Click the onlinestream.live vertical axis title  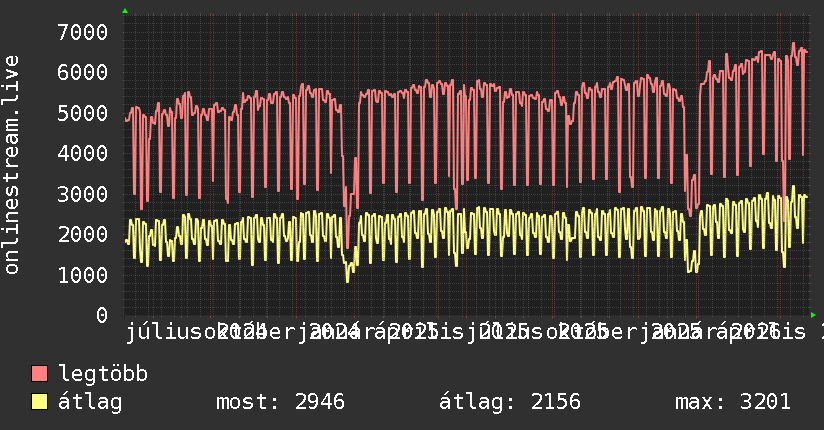tap(12, 165)
